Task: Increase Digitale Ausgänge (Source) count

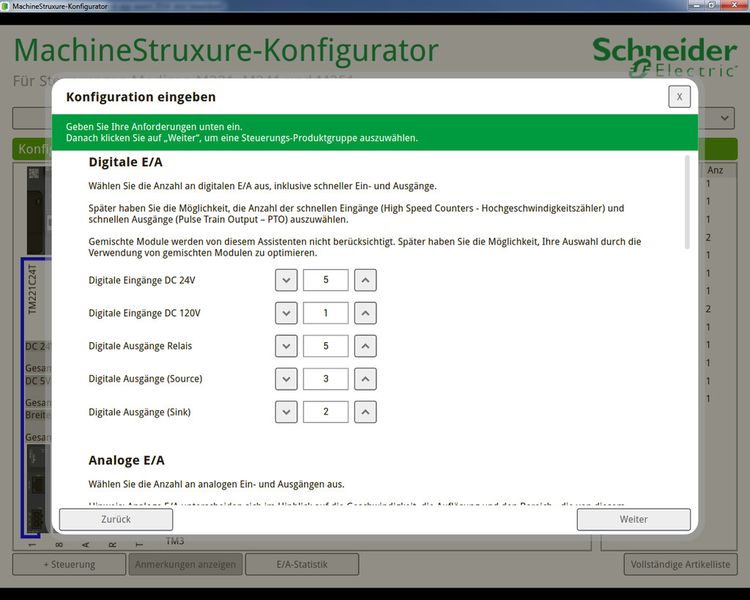Action: click(x=365, y=379)
